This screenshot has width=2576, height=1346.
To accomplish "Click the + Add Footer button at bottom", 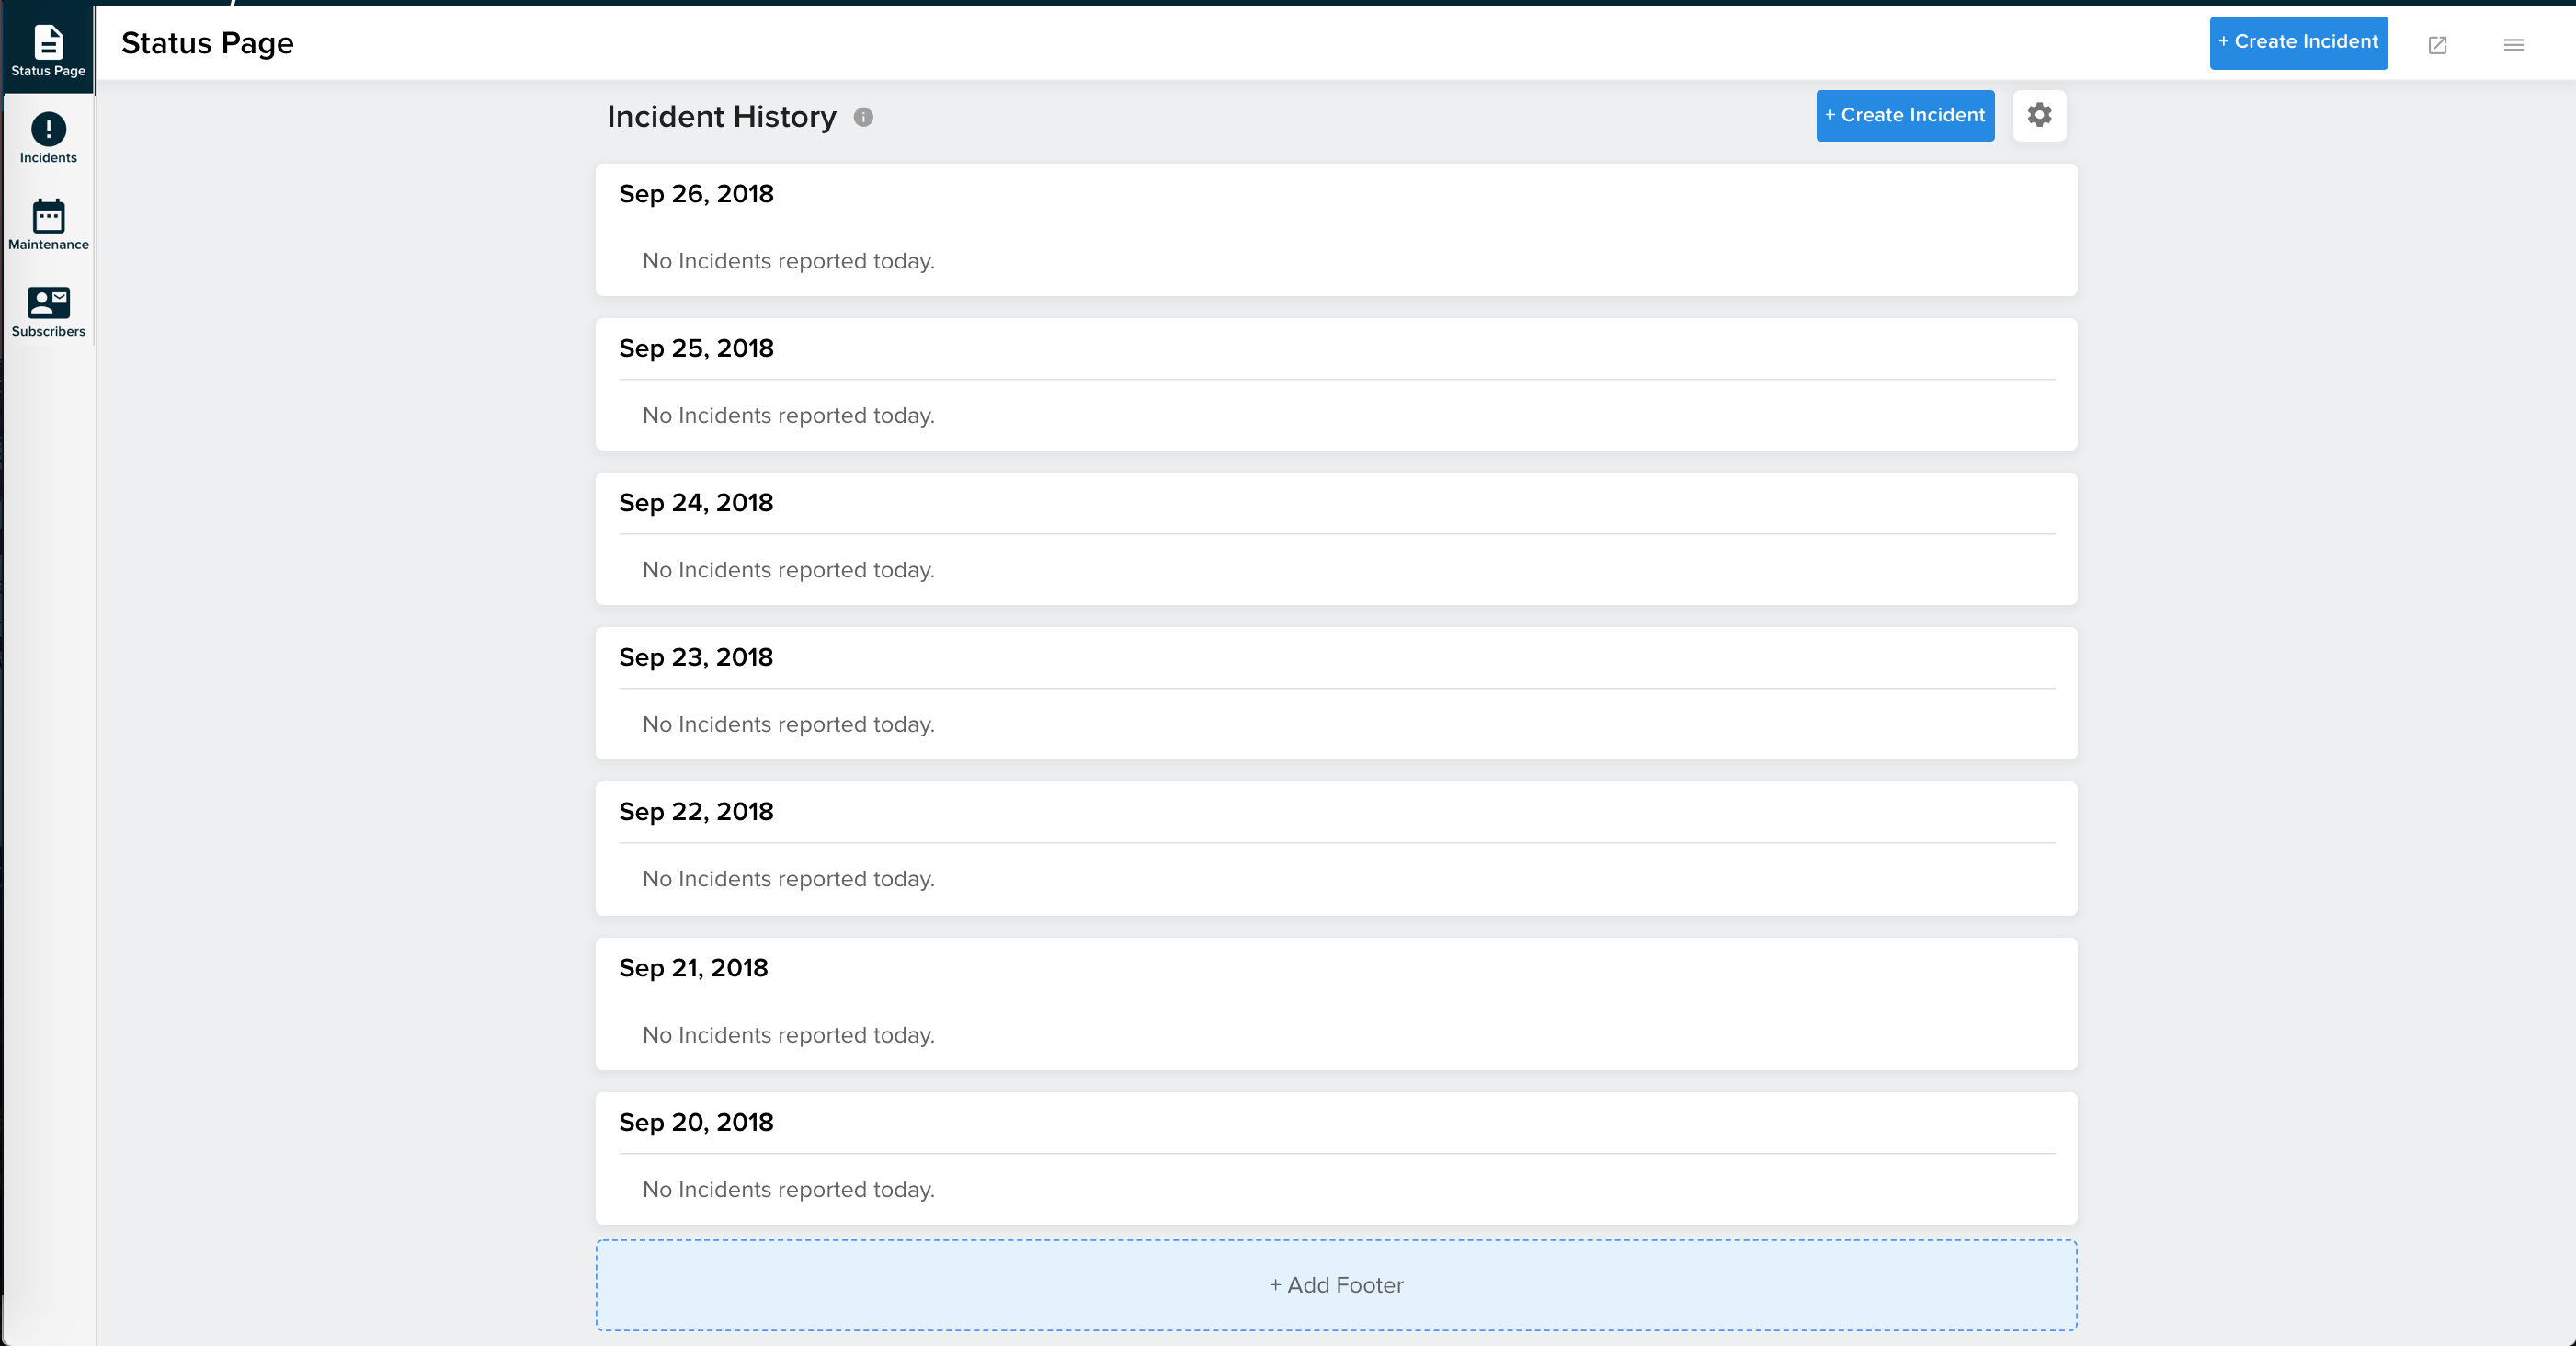I will (1336, 1283).
